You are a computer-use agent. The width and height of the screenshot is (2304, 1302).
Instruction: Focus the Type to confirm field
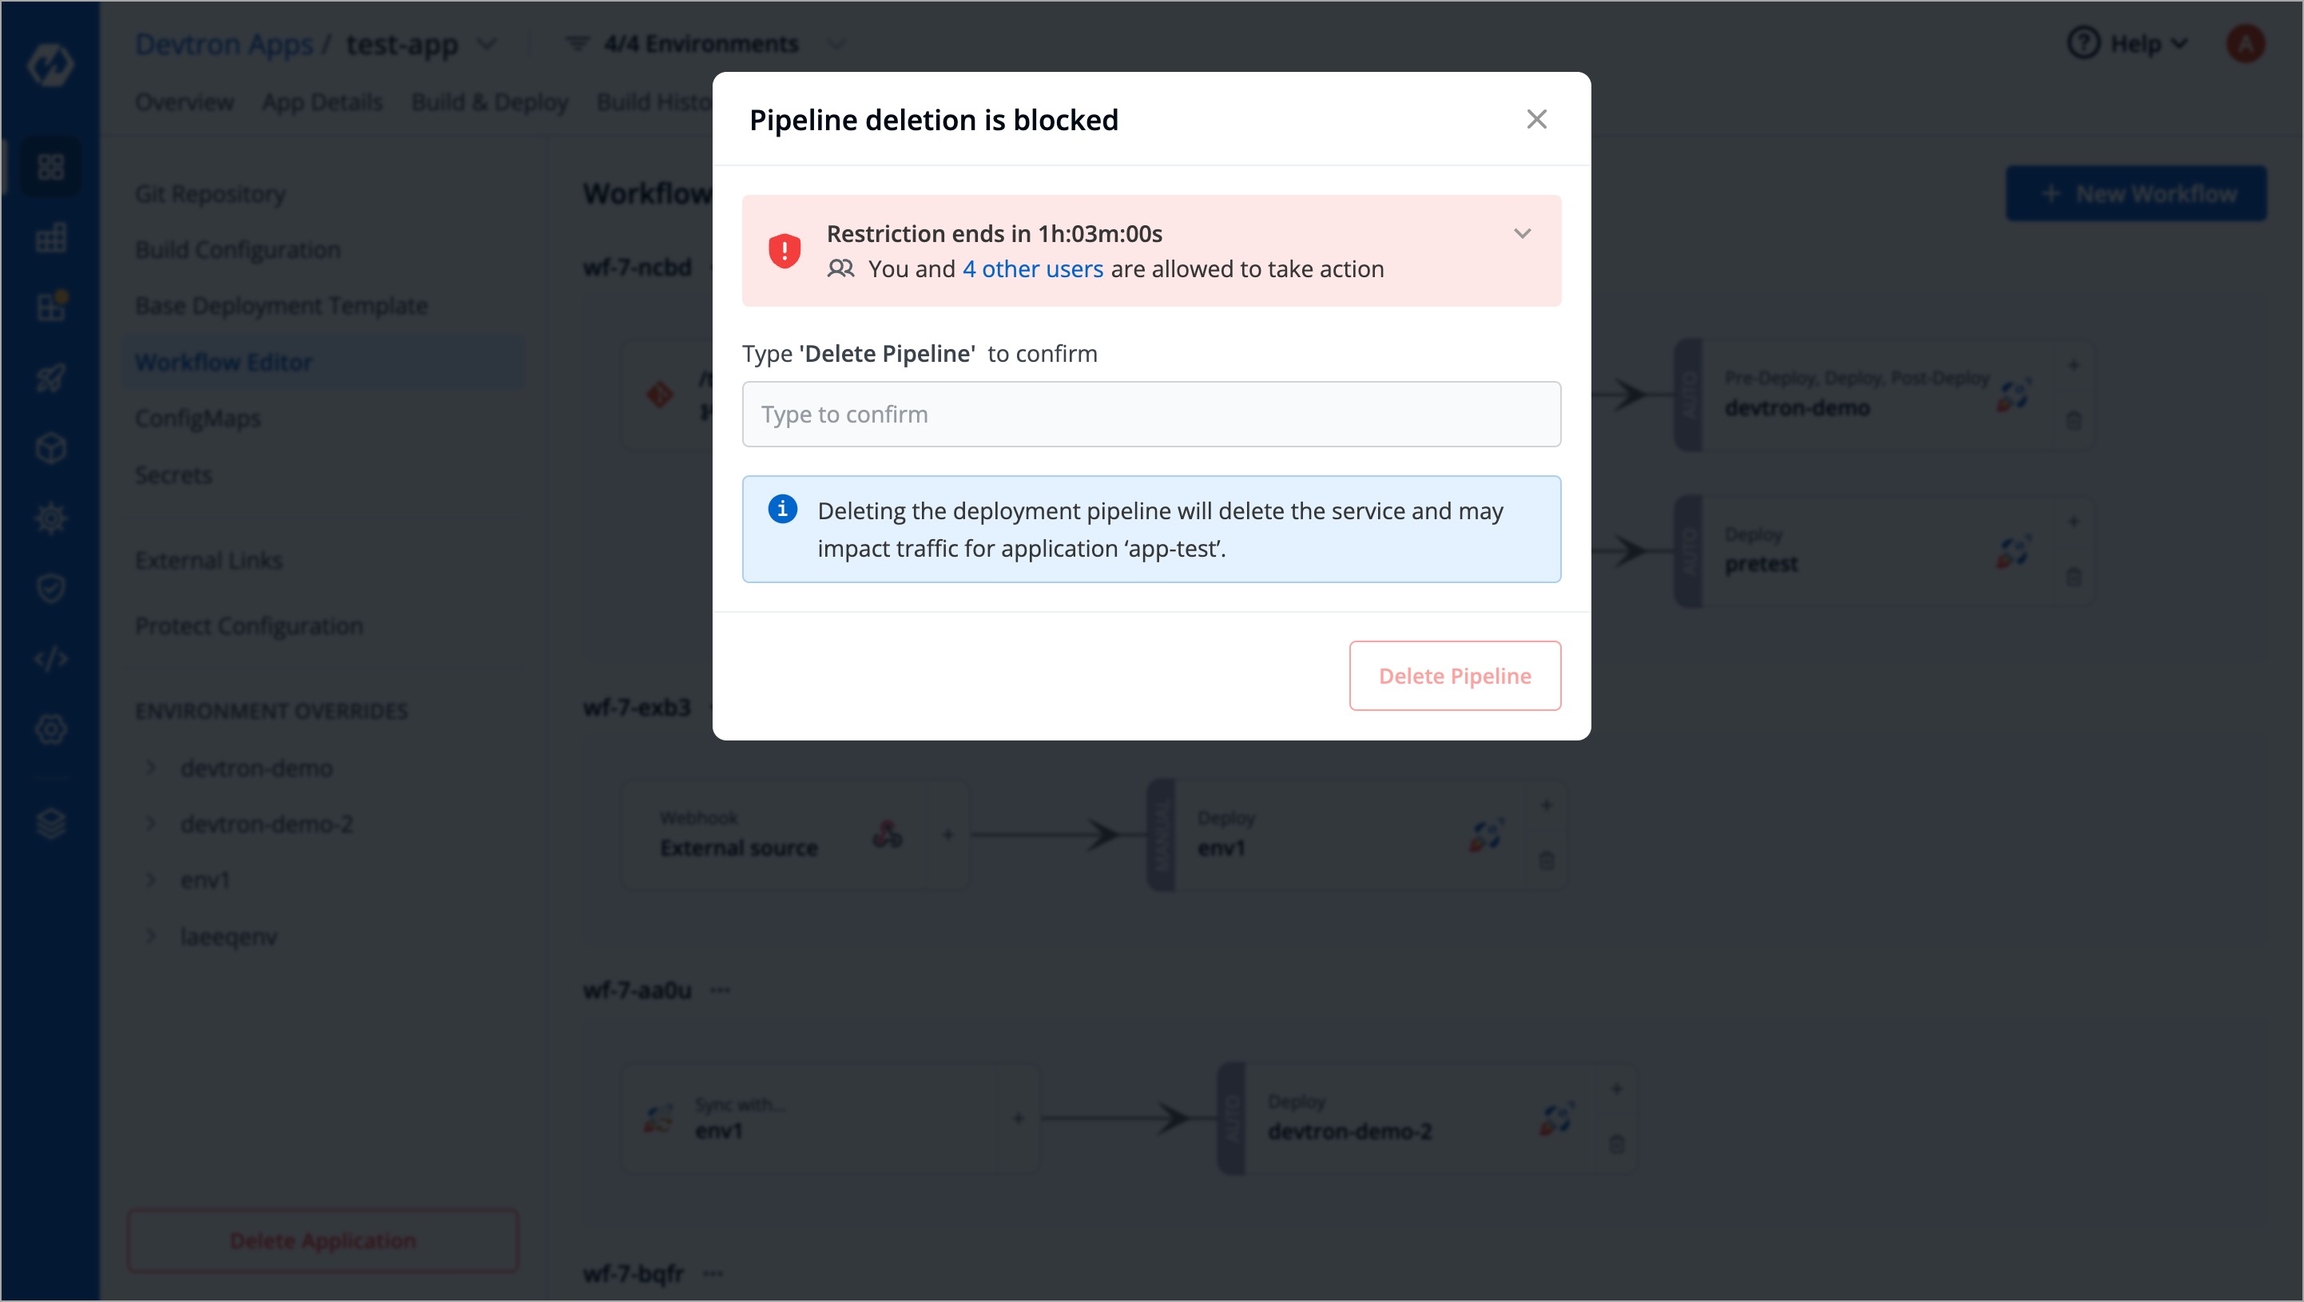click(x=1151, y=414)
